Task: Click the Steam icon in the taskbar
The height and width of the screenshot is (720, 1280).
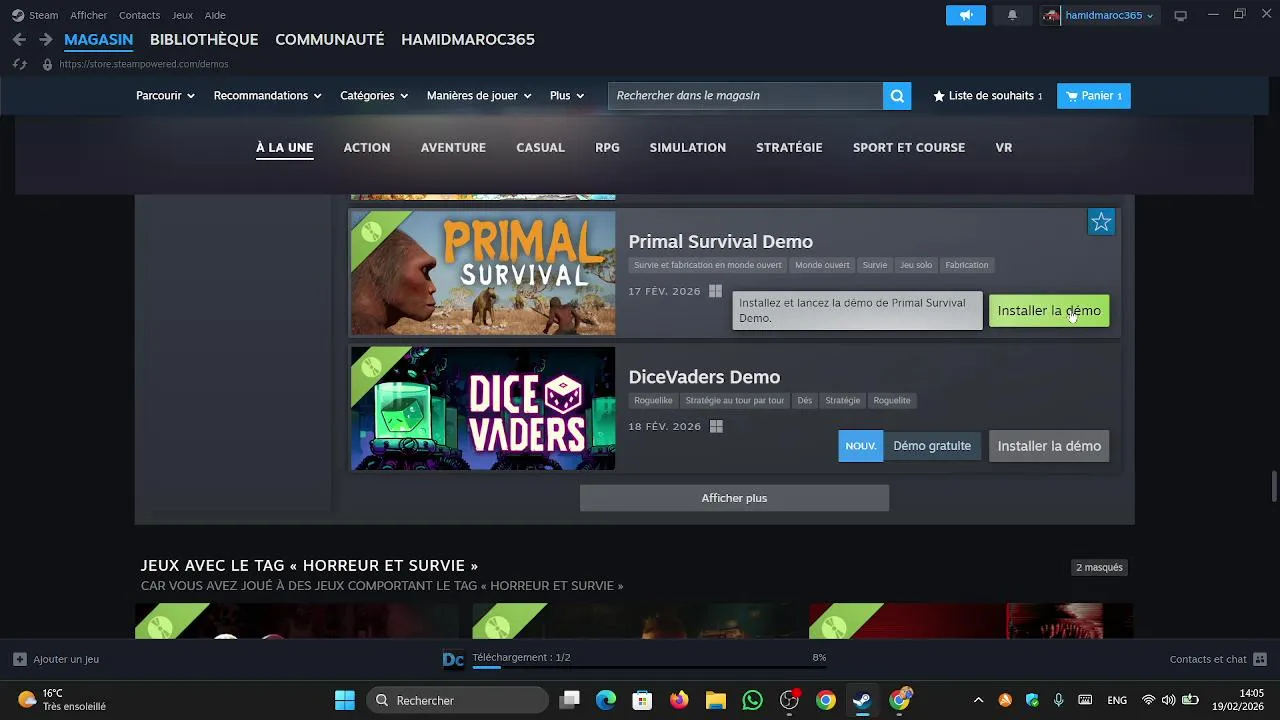Action: click(x=862, y=700)
